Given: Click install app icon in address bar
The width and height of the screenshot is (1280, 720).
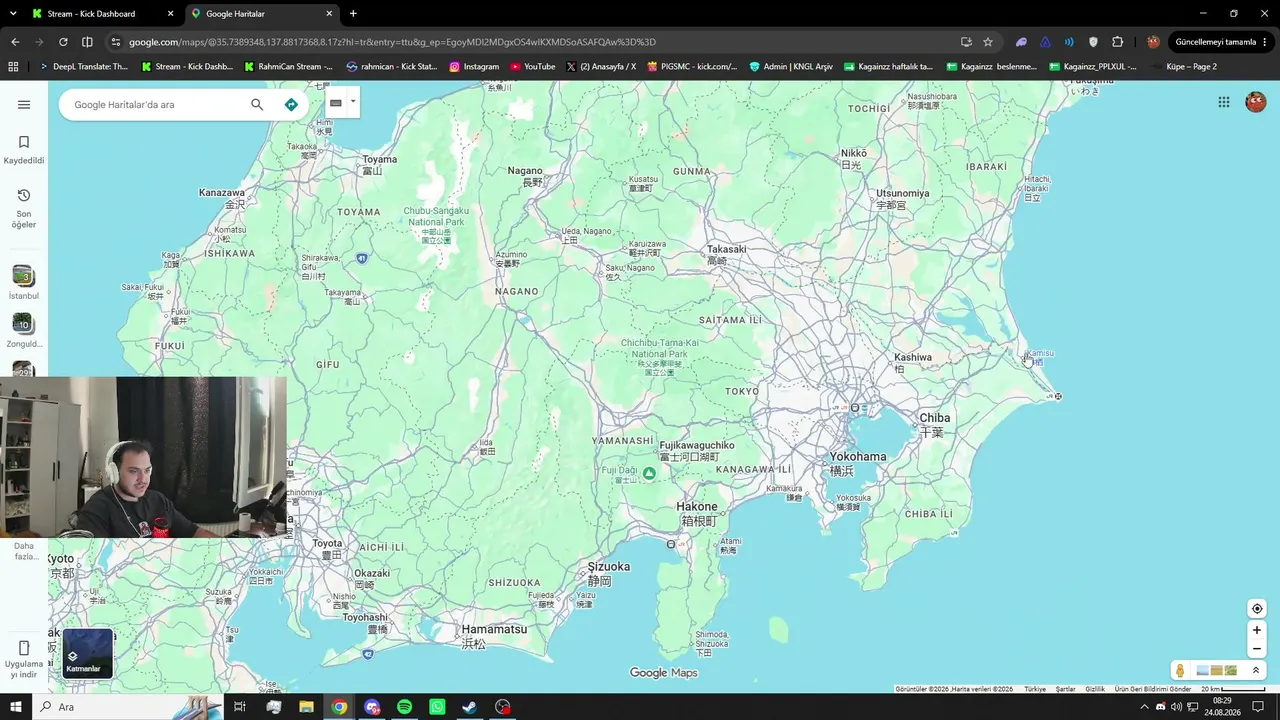Looking at the screenshot, I should pyautogui.click(x=966, y=42).
